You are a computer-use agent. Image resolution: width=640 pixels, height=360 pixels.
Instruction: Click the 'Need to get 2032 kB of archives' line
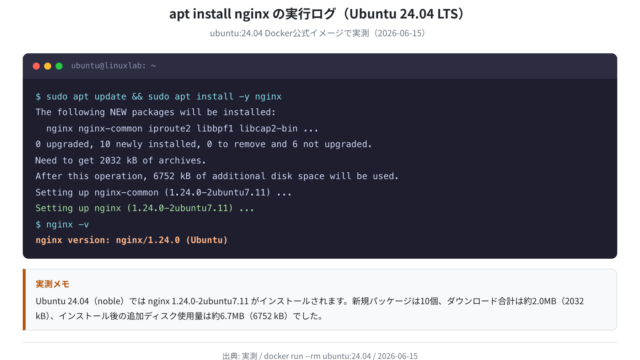[x=120, y=160]
